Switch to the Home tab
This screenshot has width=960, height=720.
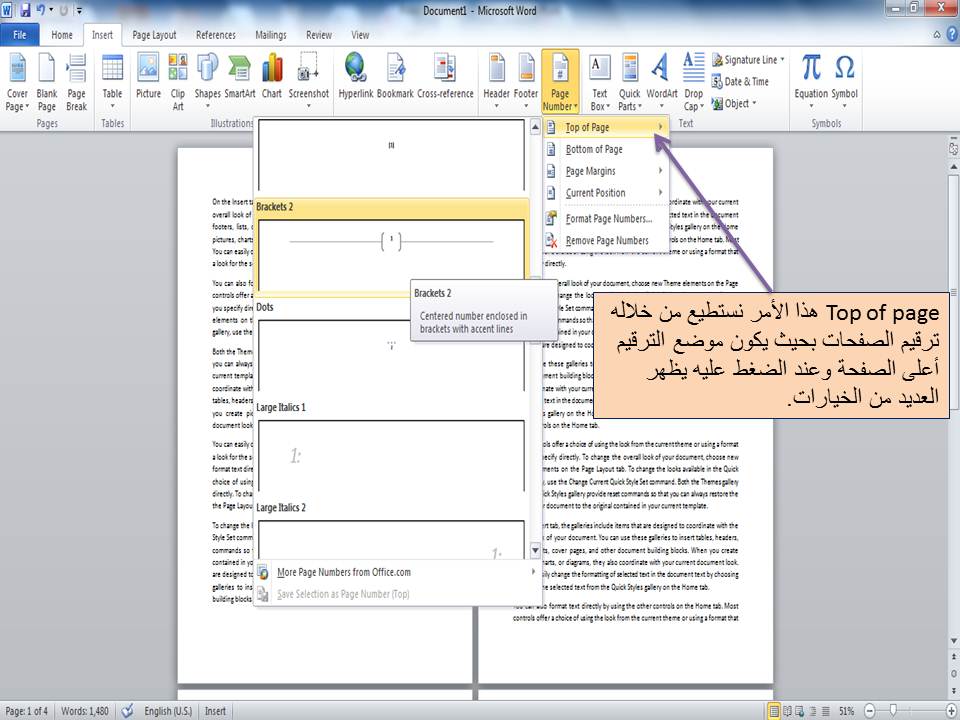tap(62, 35)
